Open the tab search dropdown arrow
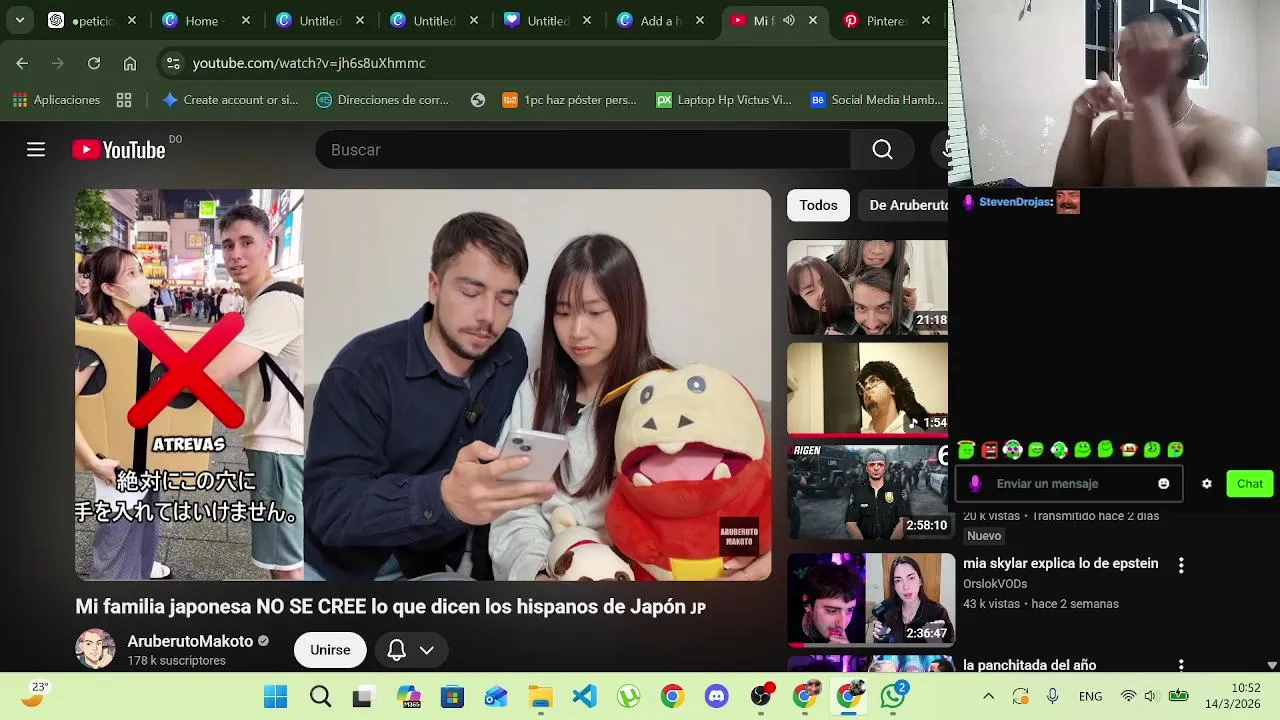1280x720 pixels. tap(20, 20)
